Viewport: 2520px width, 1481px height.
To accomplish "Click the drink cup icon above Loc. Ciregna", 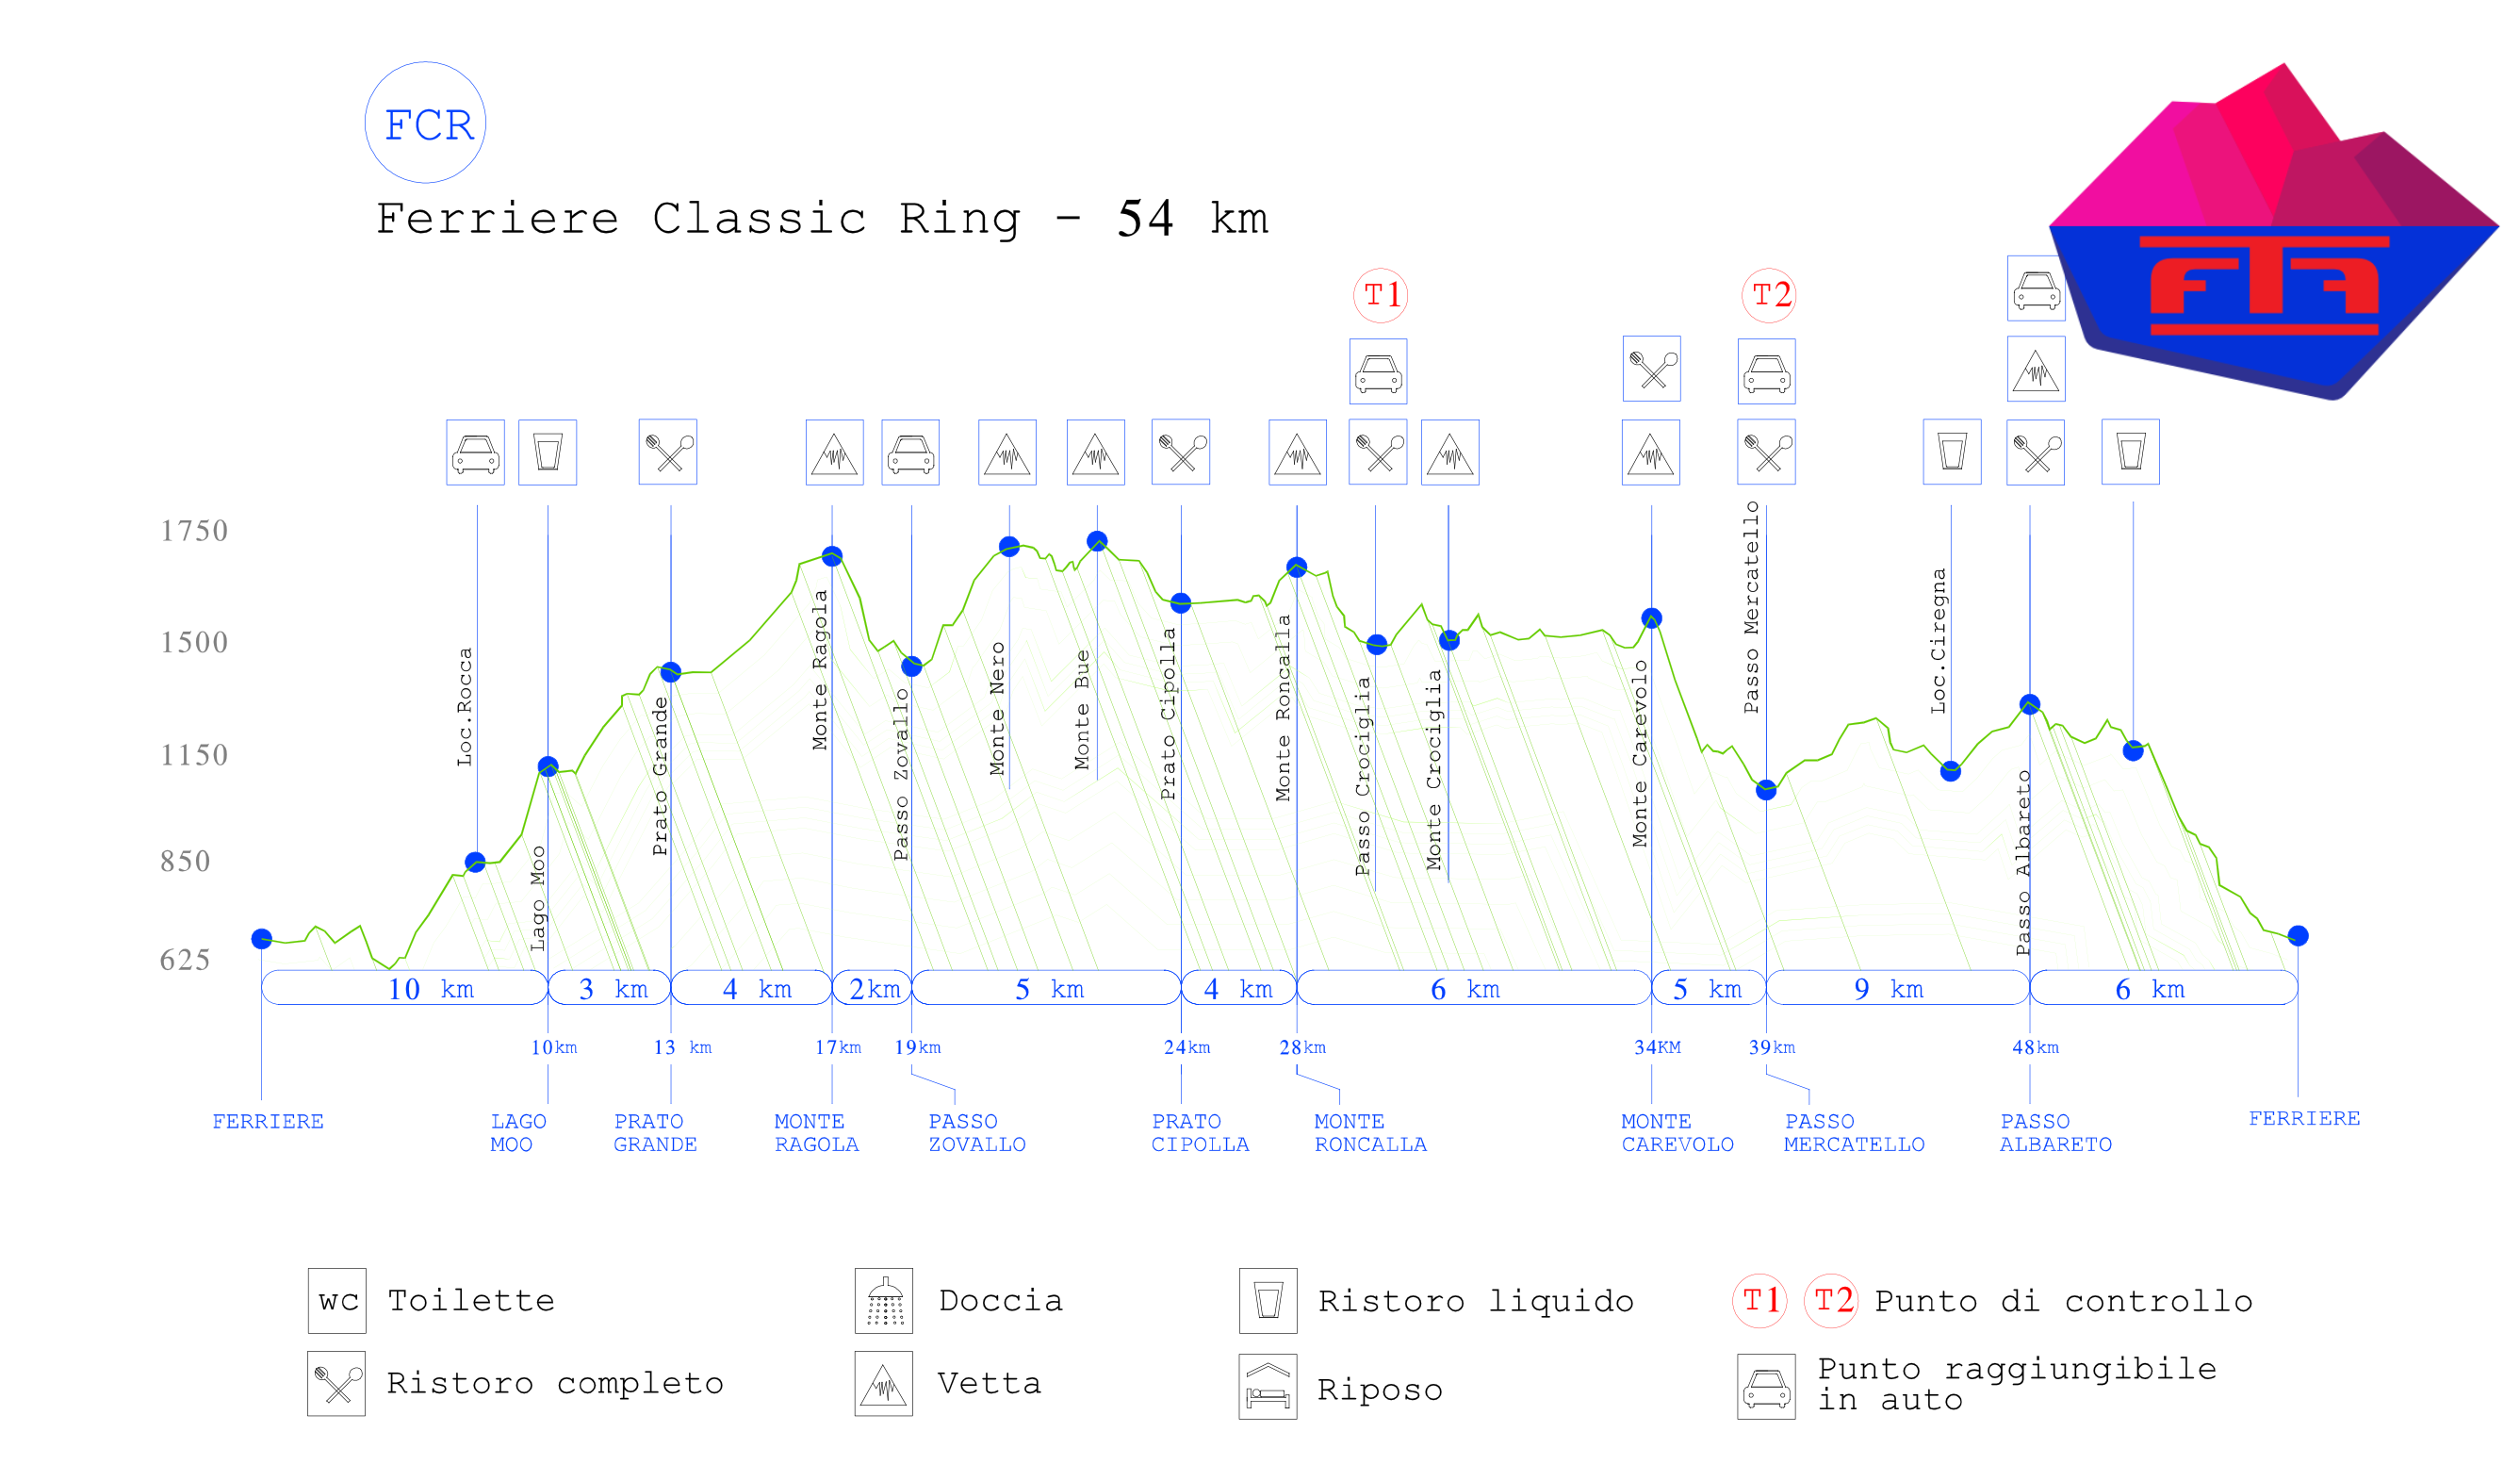I will pyautogui.click(x=1952, y=453).
